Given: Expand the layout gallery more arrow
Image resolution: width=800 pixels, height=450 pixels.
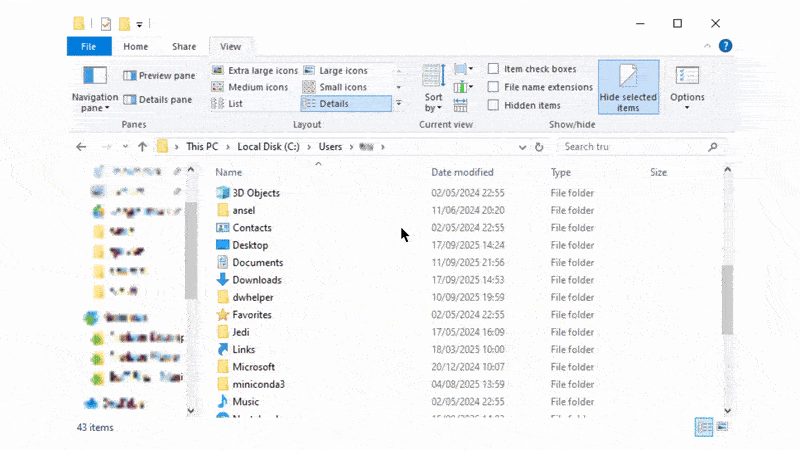Looking at the screenshot, I should click(x=399, y=104).
